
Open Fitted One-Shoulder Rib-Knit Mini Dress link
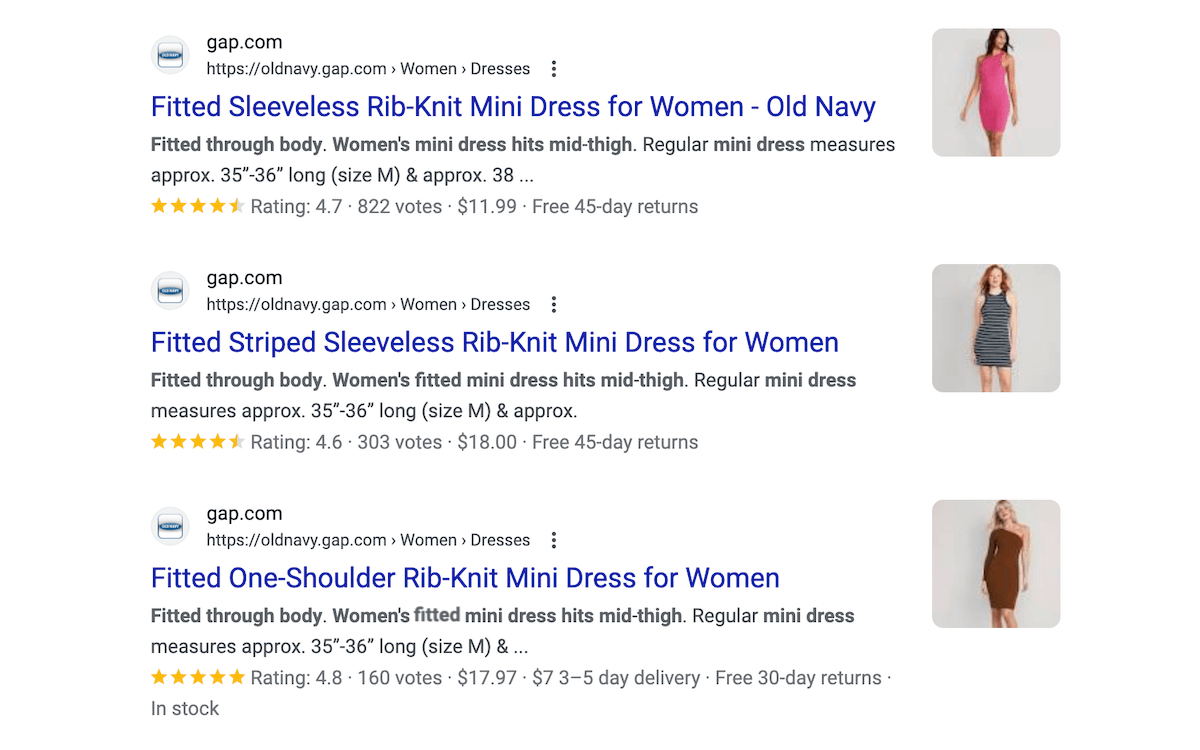click(x=465, y=579)
